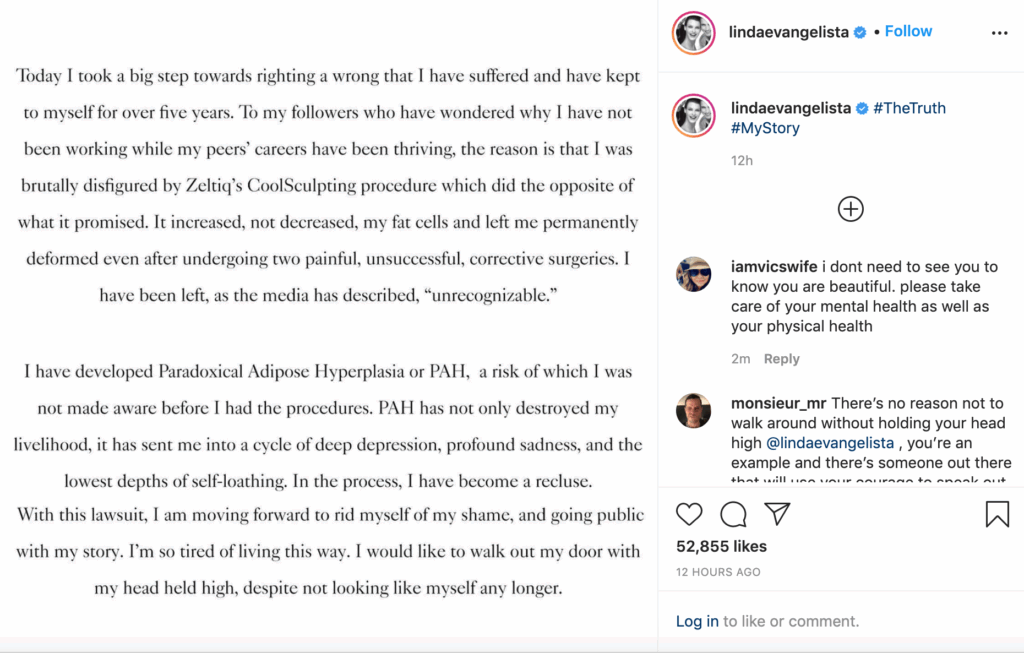Open monsieur_mr's profile avatar

694,410
